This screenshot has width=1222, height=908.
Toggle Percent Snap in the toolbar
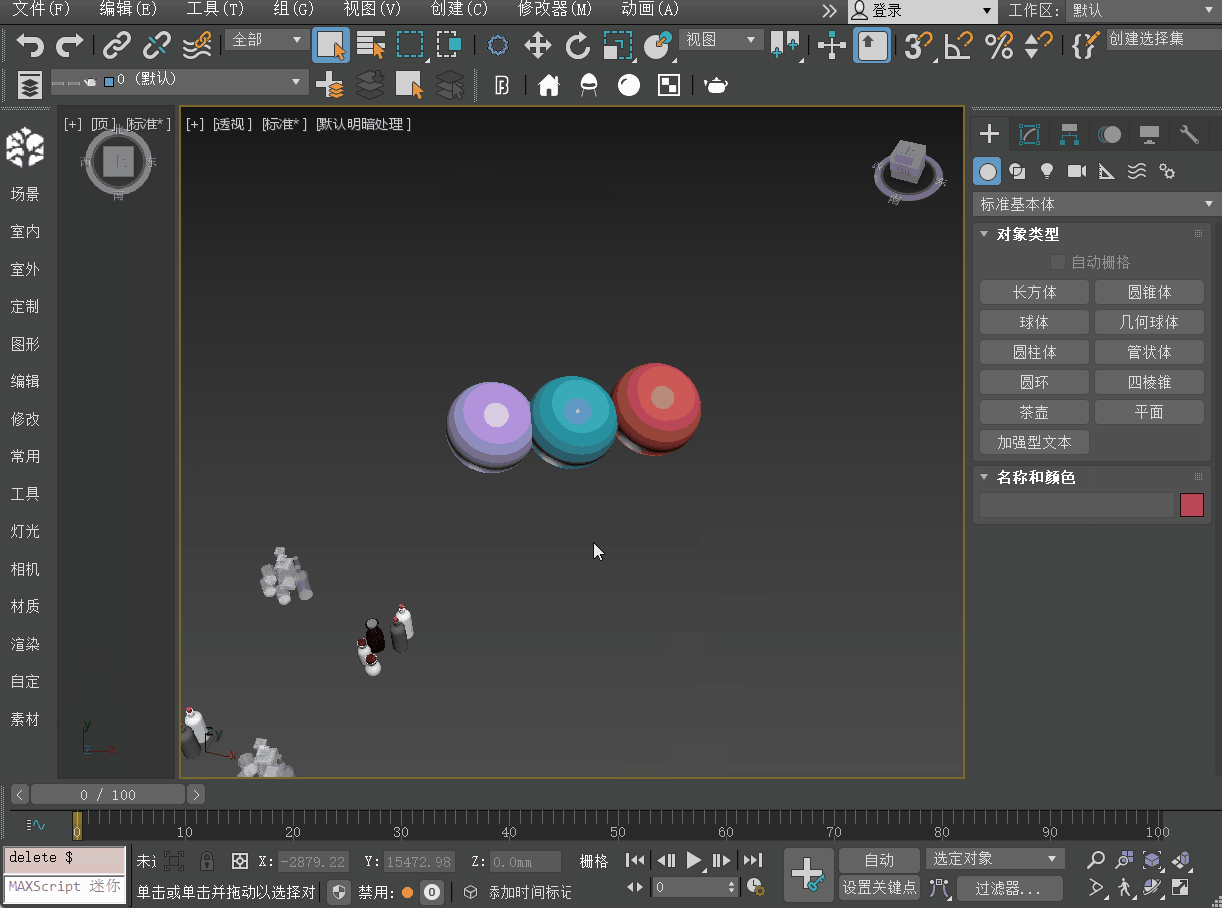pos(999,45)
